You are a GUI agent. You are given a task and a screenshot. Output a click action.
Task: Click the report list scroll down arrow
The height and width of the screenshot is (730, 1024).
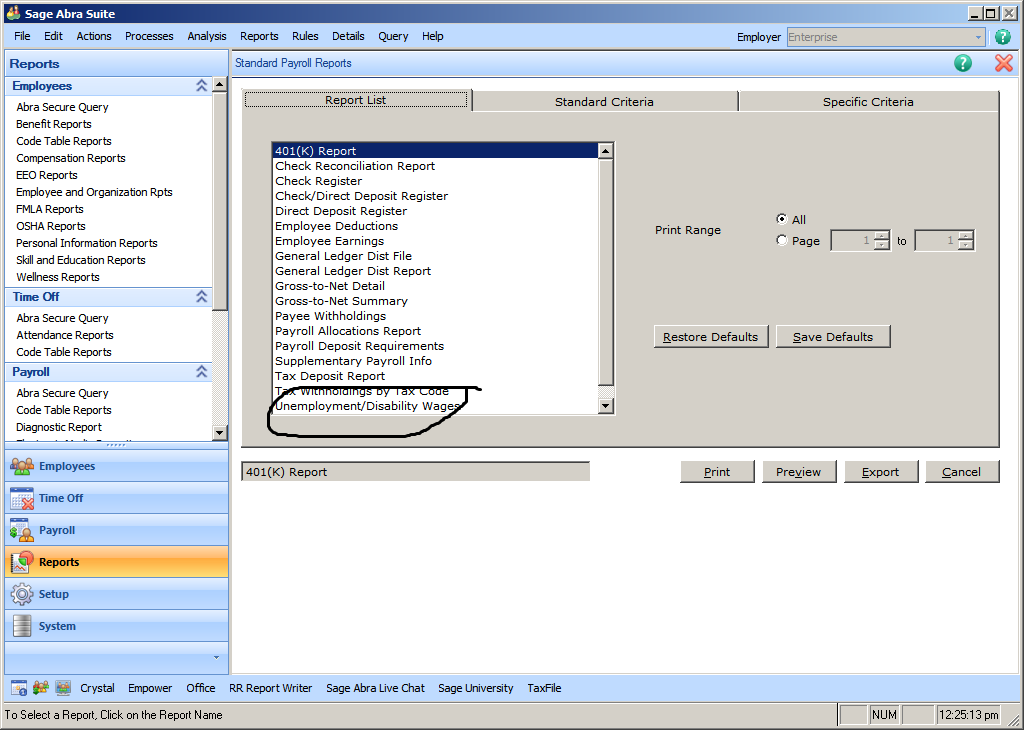[605, 405]
